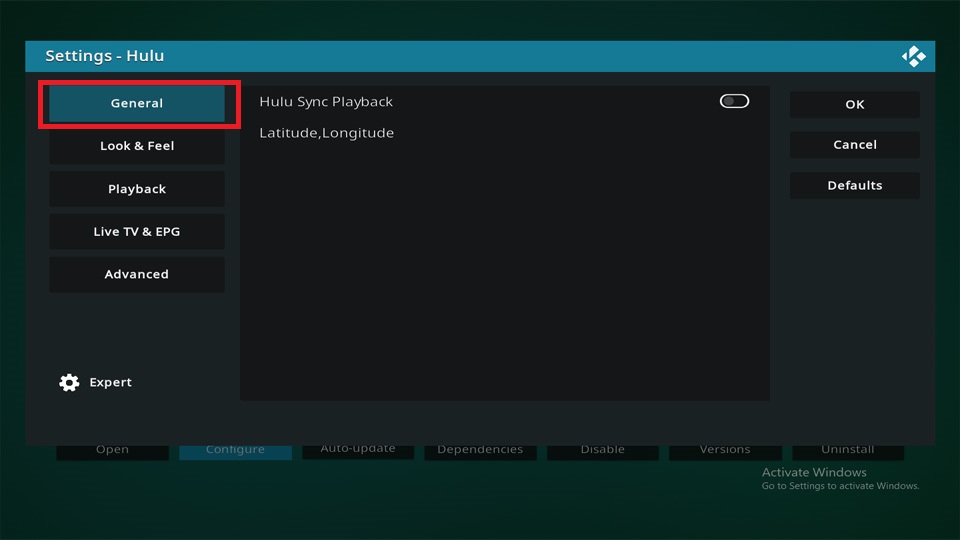The image size is (960, 540).
Task: Go to the Advanced settings category
Action: (x=137, y=274)
